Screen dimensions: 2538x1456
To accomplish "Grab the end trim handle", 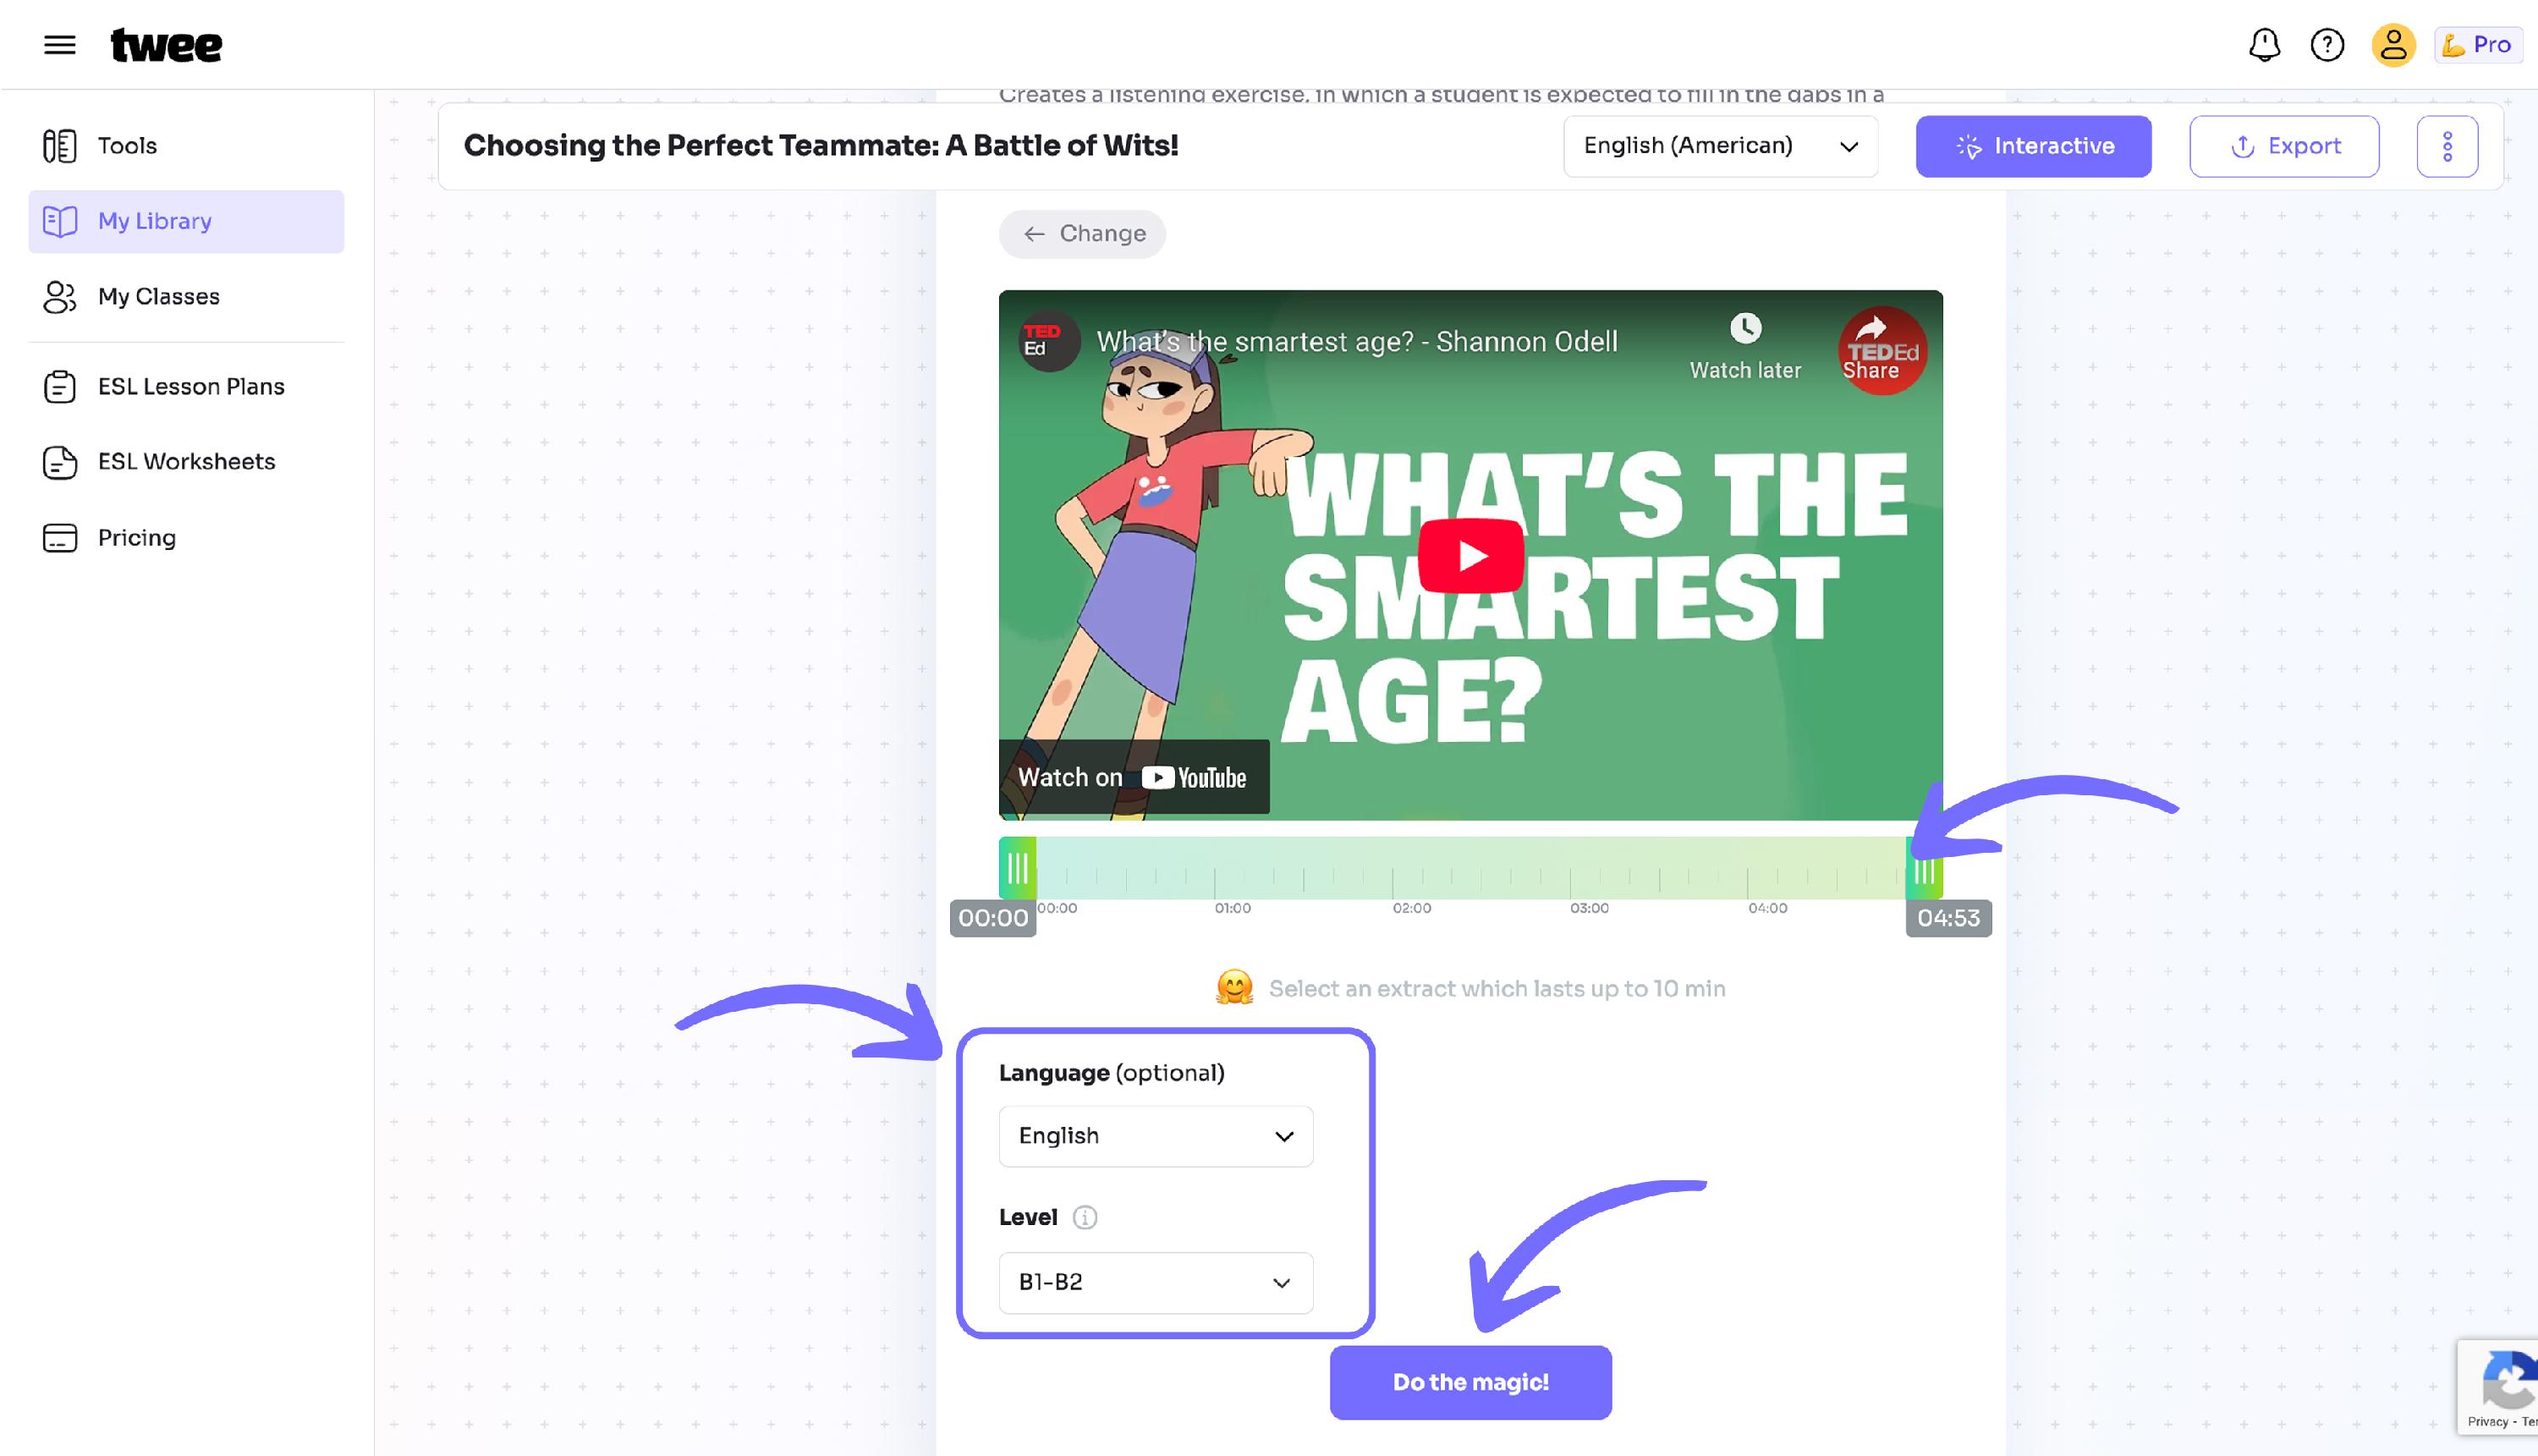I will click(1924, 868).
